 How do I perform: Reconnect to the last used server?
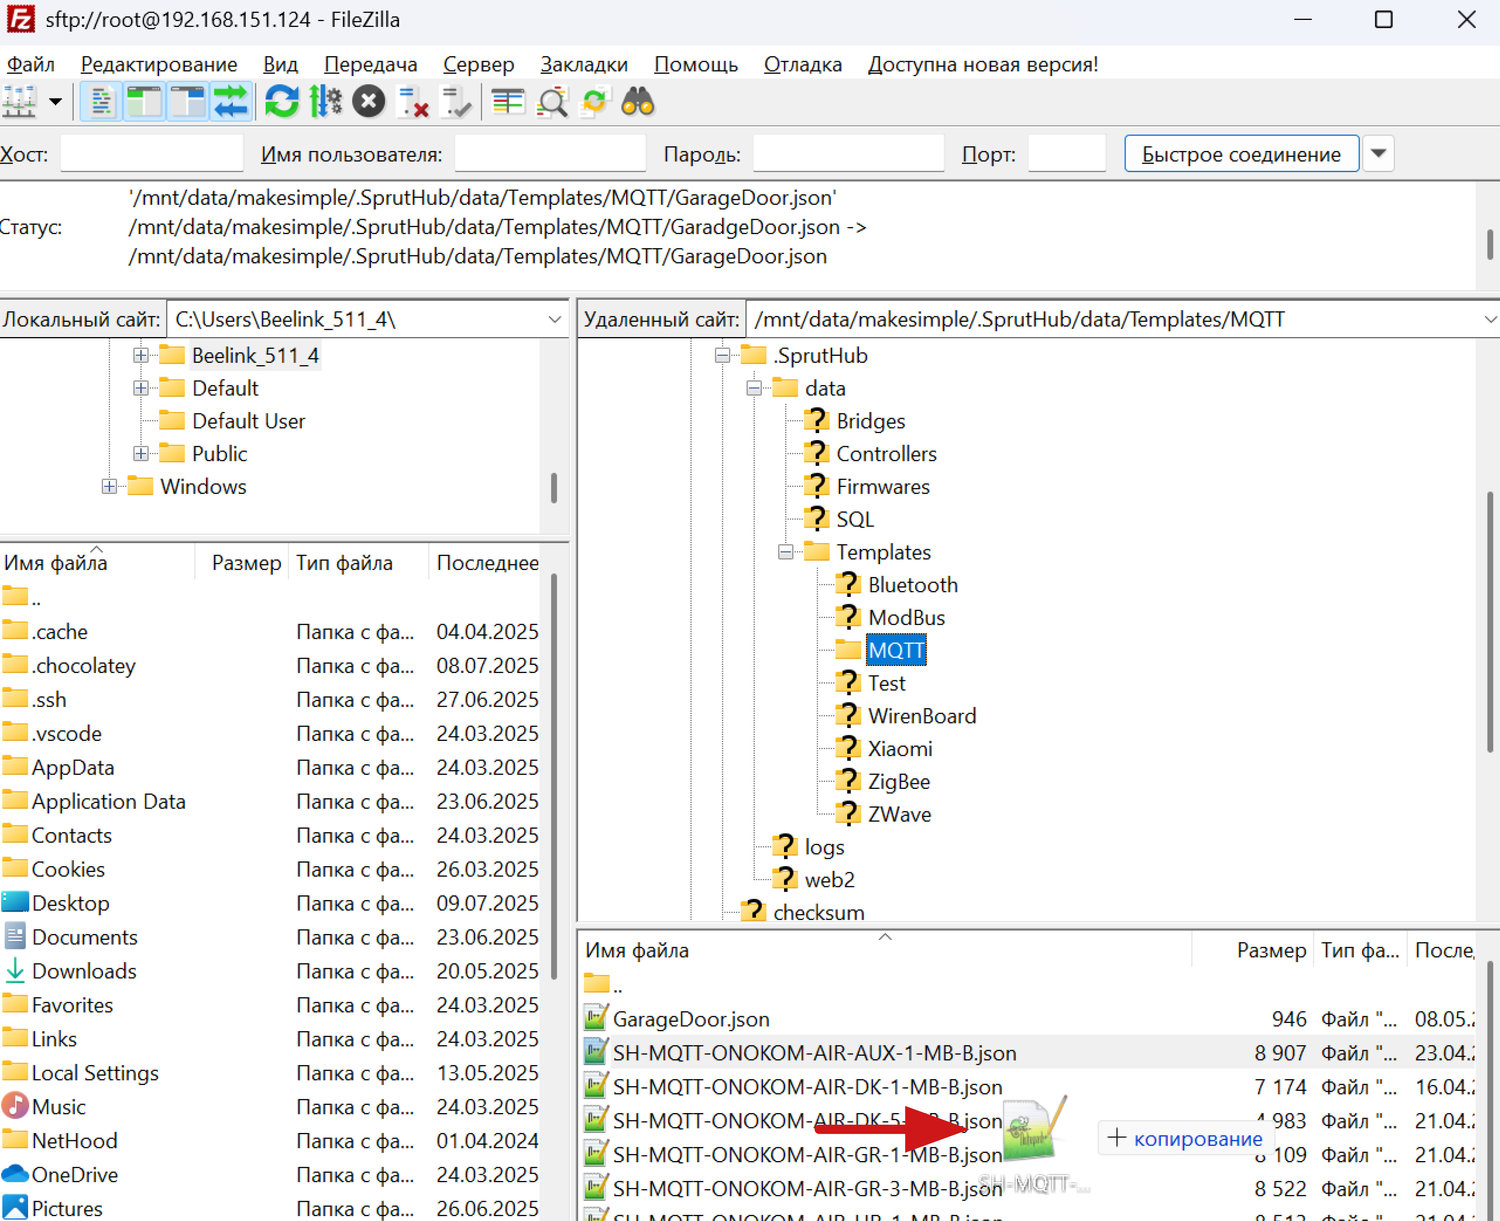[457, 102]
